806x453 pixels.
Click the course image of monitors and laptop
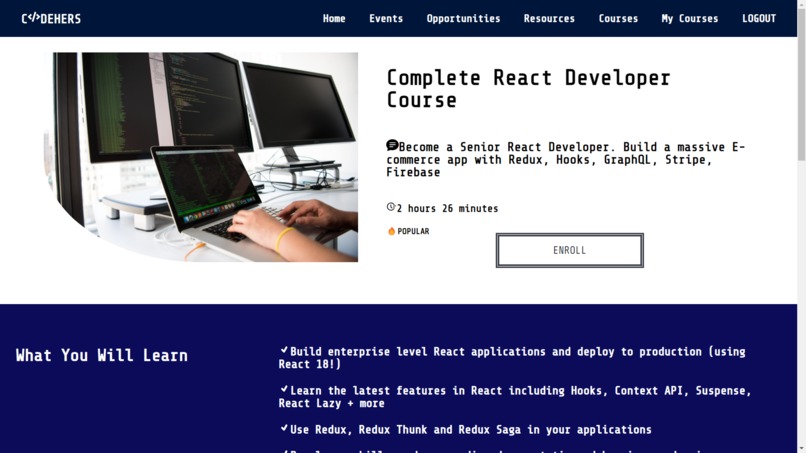[201, 157]
